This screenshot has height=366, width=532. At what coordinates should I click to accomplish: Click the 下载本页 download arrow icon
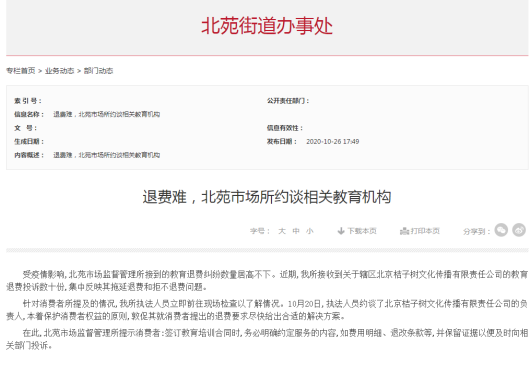(x=341, y=231)
